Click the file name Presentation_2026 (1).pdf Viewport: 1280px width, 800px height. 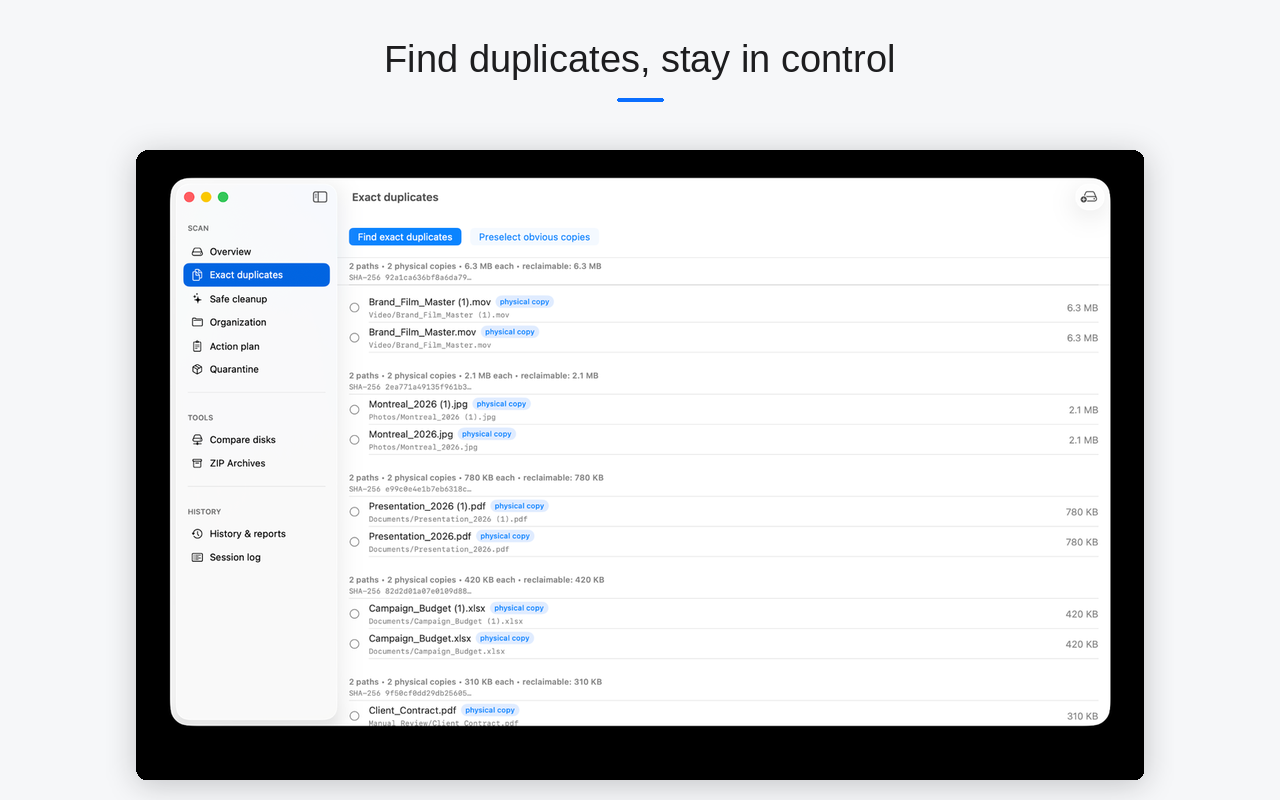tap(427, 506)
